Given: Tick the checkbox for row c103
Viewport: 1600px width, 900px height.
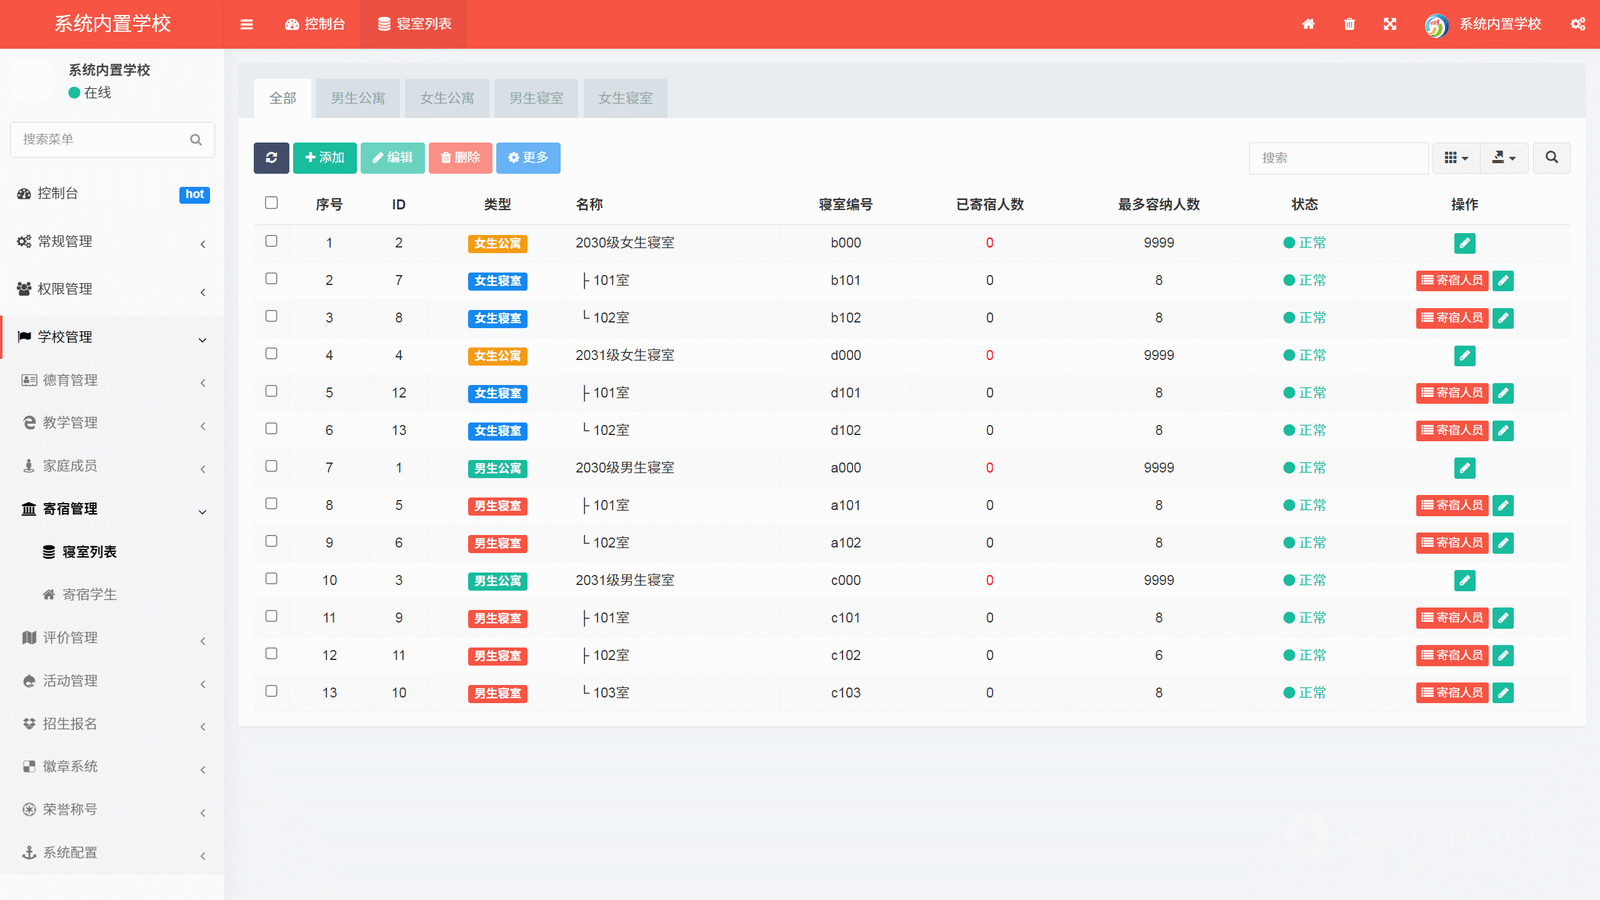Looking at the screenshot, I should (271, 691).
